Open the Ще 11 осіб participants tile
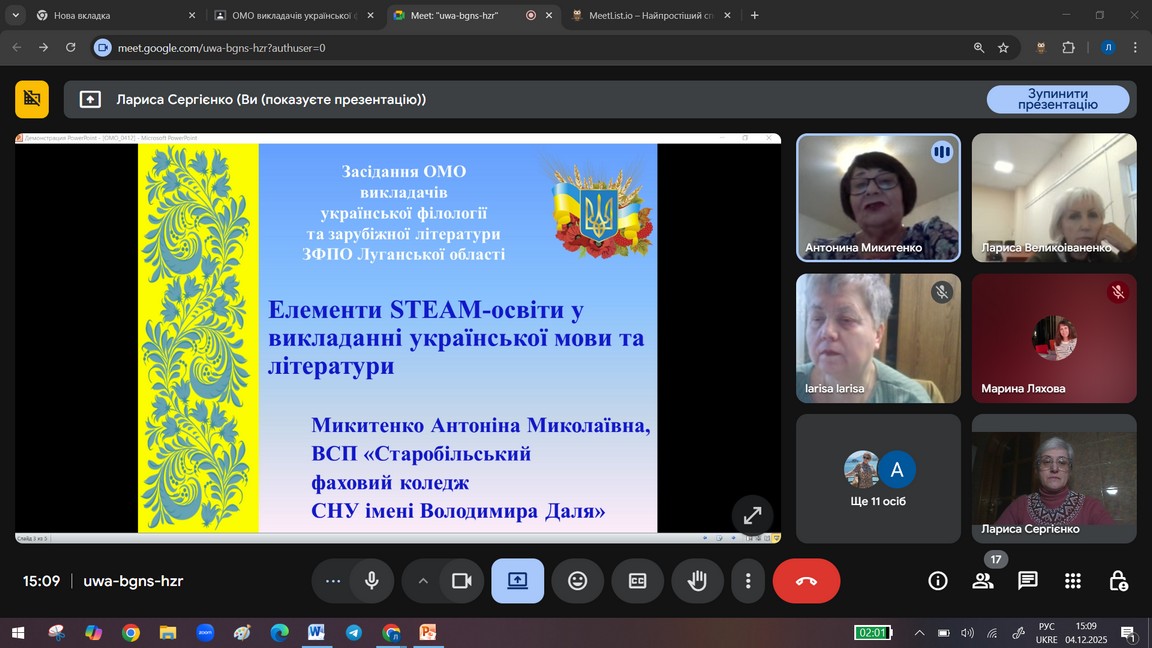1152x648 pixels. click(878, 478)
